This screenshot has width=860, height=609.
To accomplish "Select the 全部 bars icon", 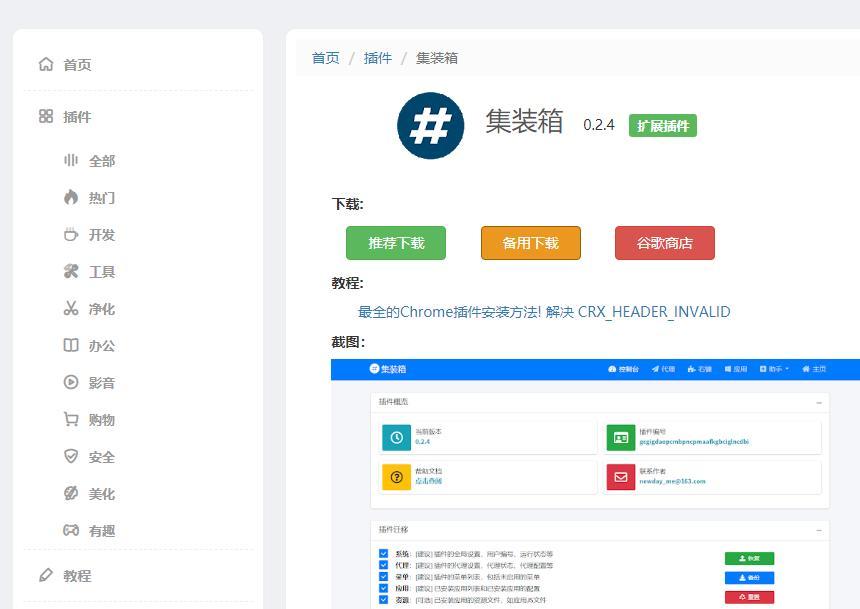I will coord(71,160).
